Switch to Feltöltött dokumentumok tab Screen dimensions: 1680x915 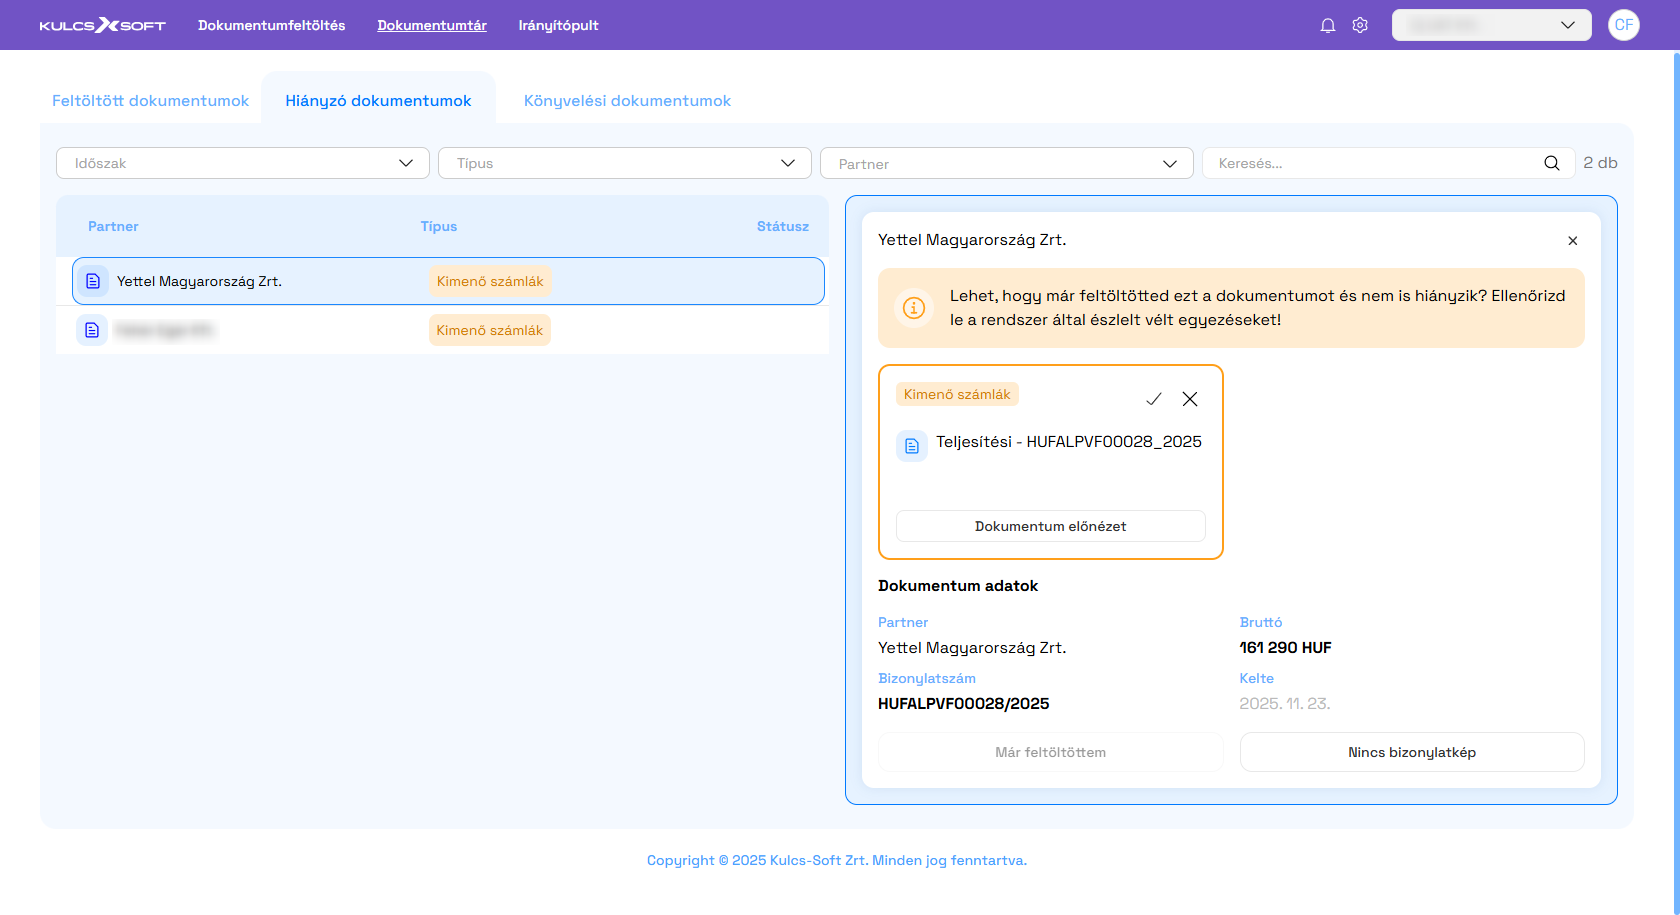pyautogui.click(x=150, y=101)
